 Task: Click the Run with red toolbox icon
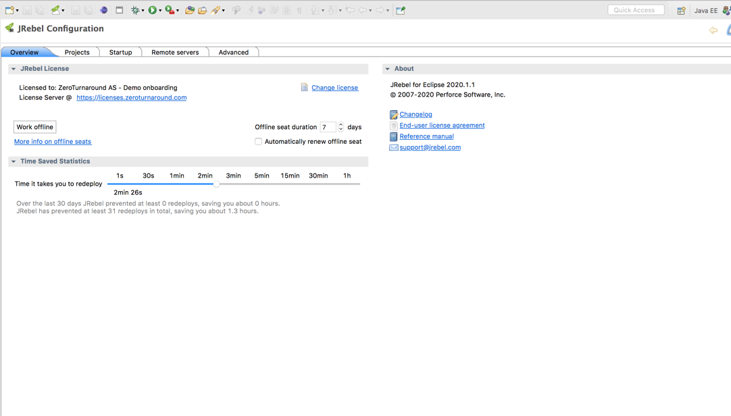point(170,10)
